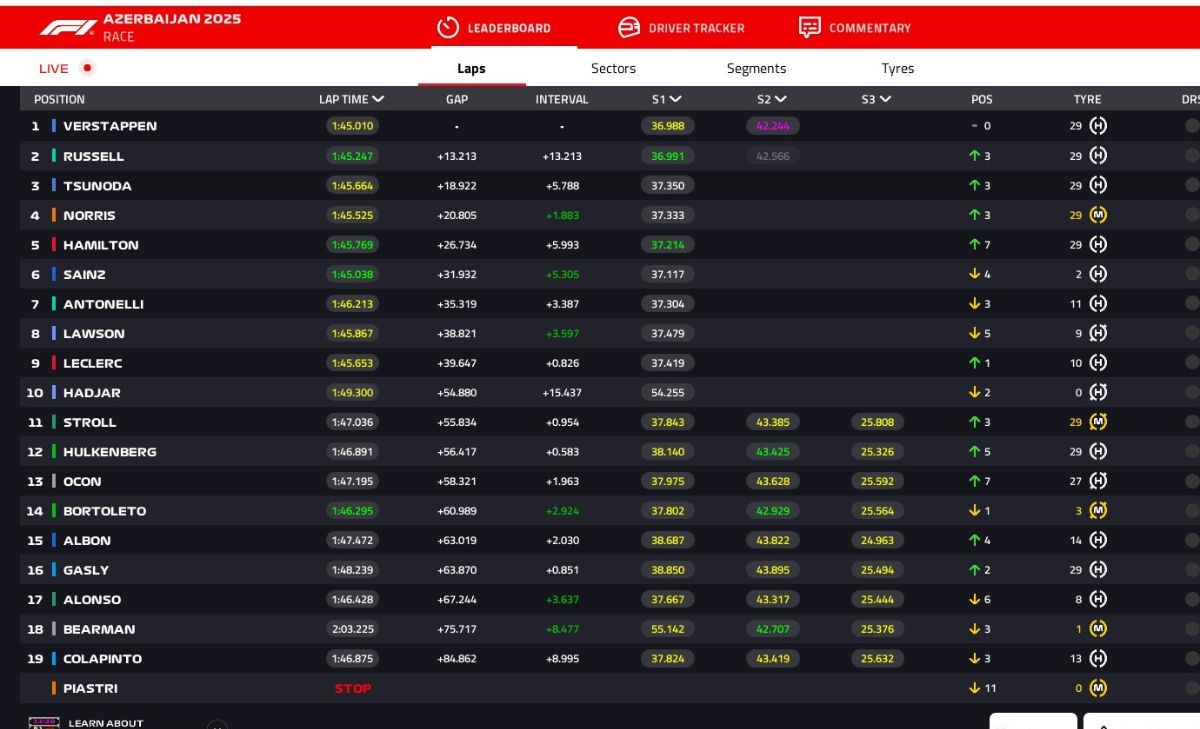Open the S1 column chevron

coord(676,99)
